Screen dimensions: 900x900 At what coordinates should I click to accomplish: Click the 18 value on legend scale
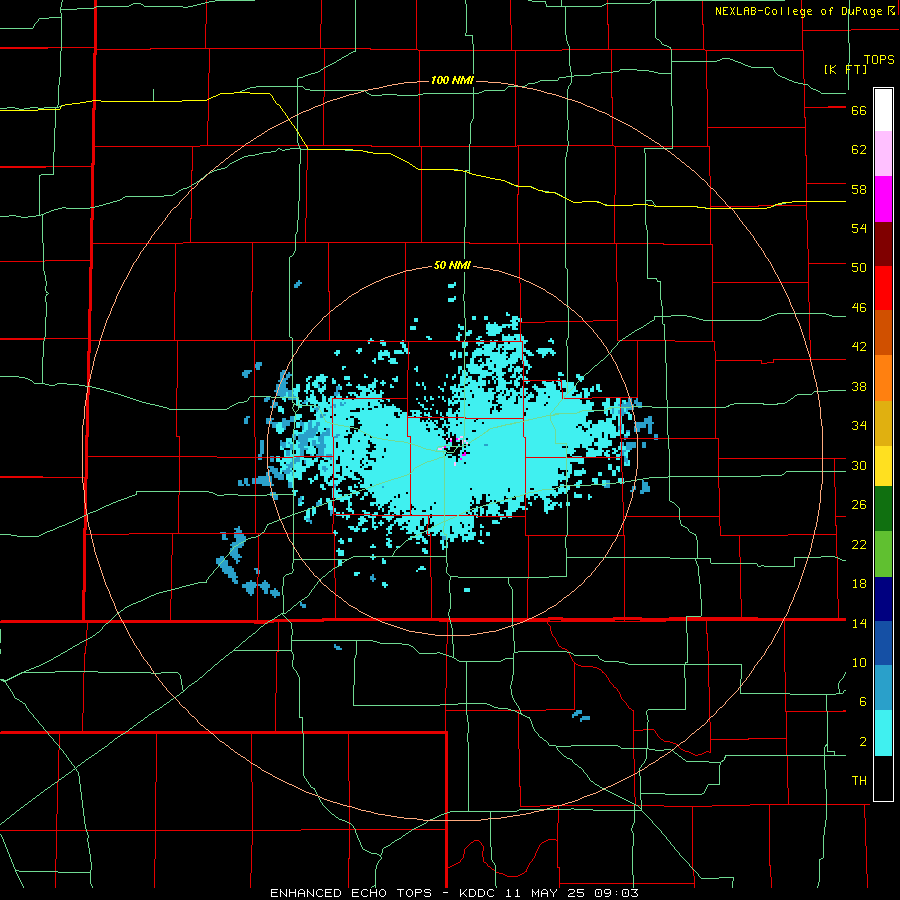pyautogui.click(x=859, y=584)
